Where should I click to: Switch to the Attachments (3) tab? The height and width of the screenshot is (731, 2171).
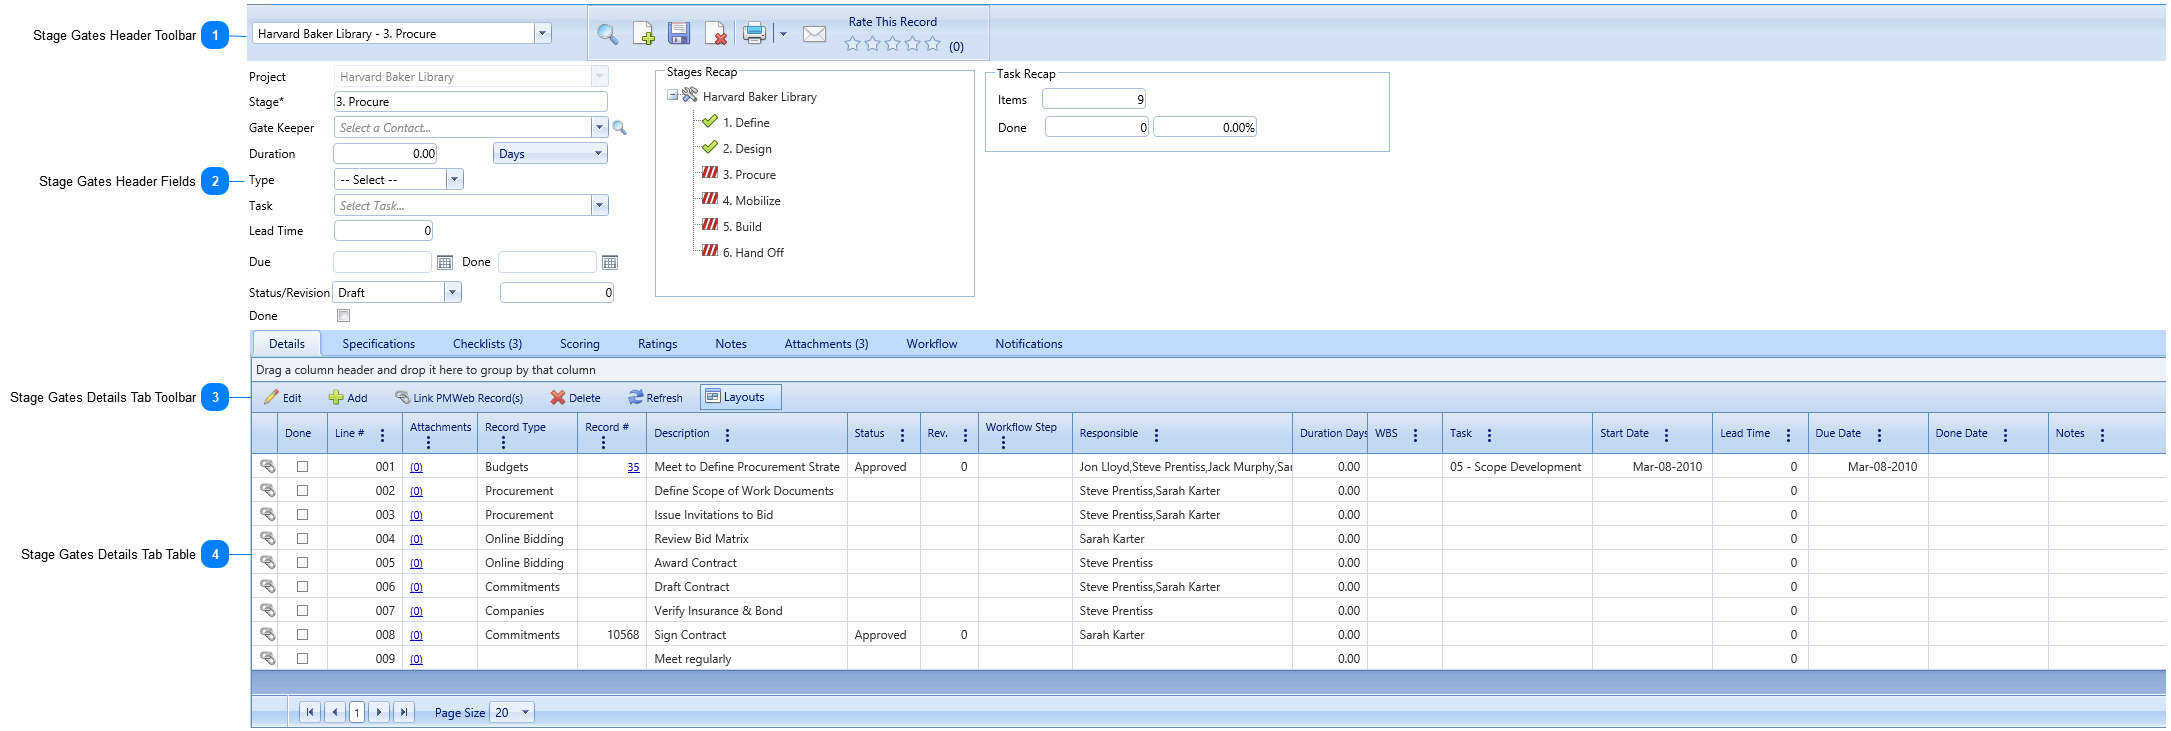point(826,344)
